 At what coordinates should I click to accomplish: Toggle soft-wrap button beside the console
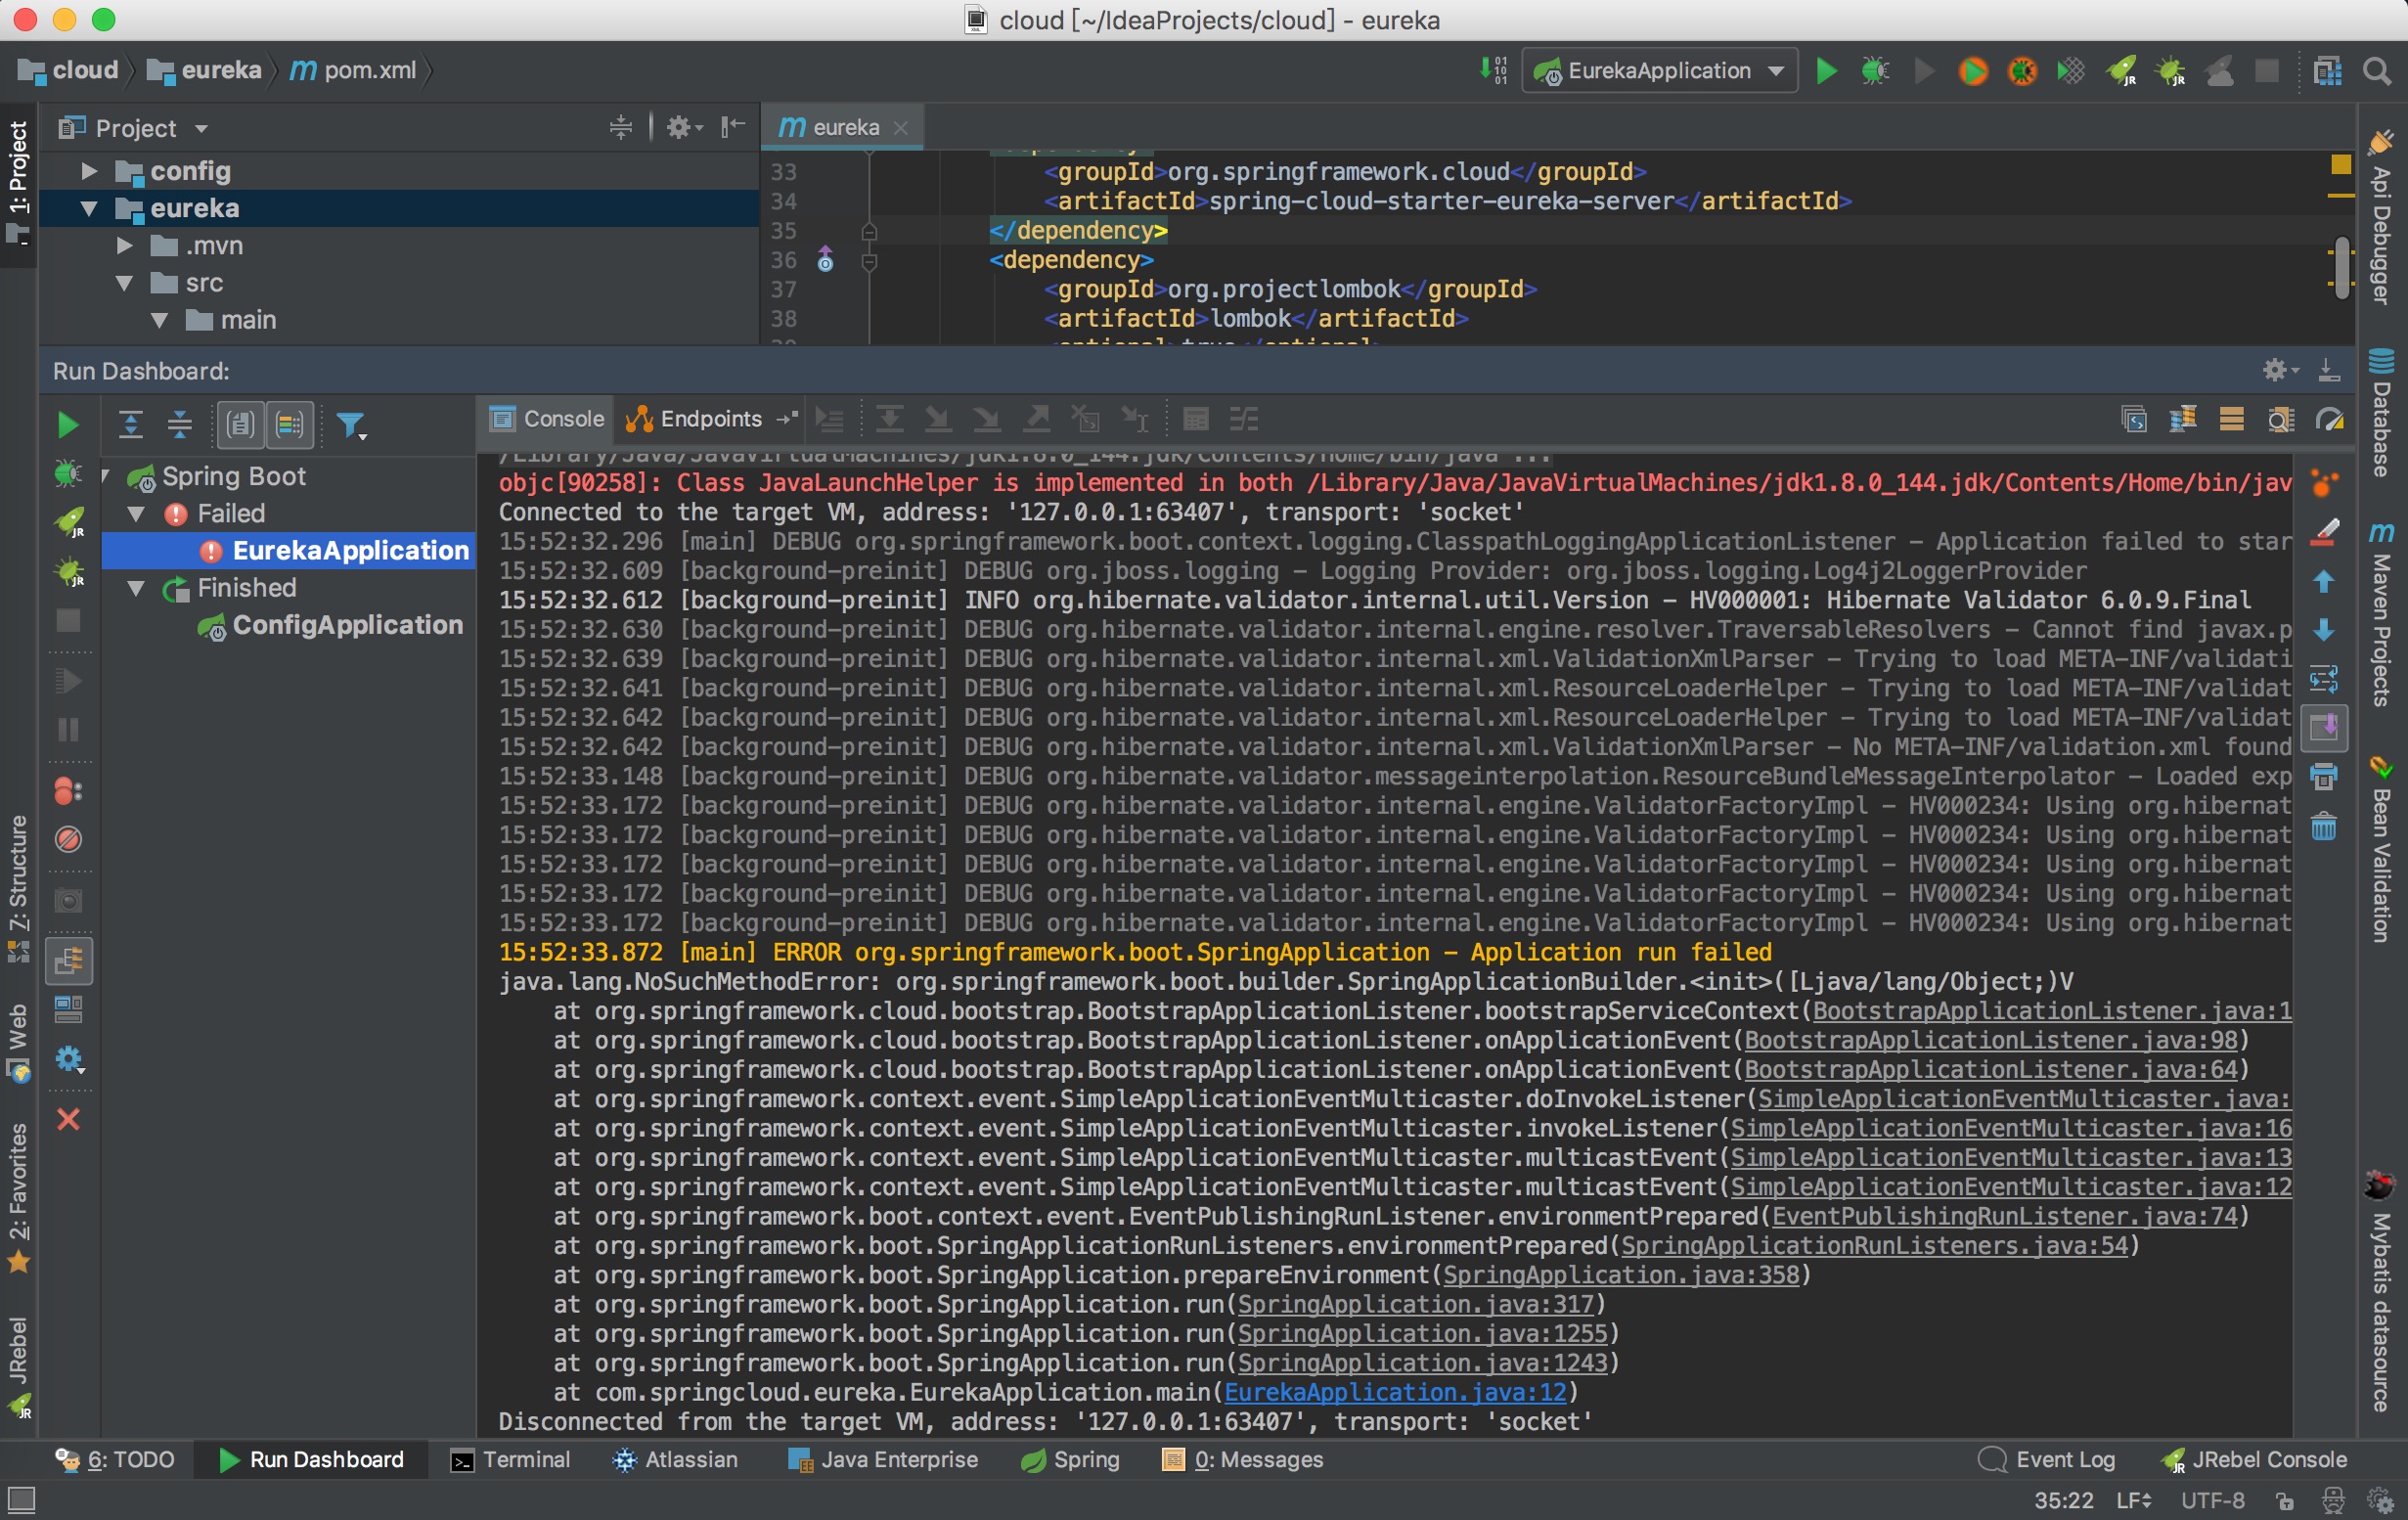(2323, 679)
